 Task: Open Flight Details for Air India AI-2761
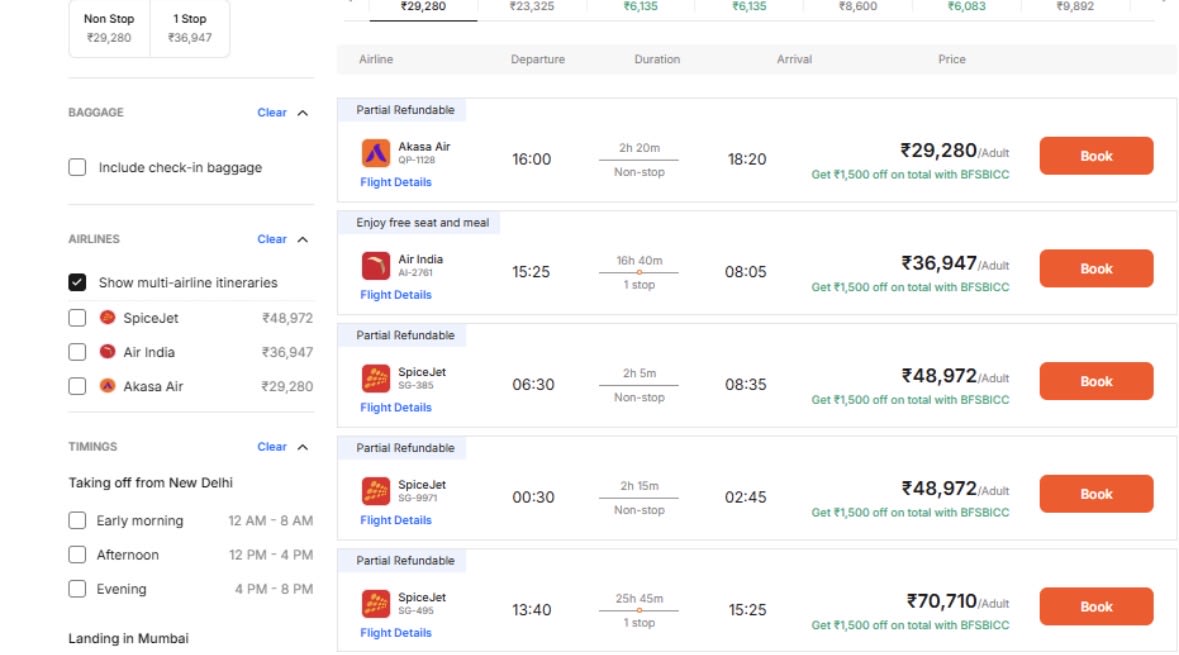(396, 295)
